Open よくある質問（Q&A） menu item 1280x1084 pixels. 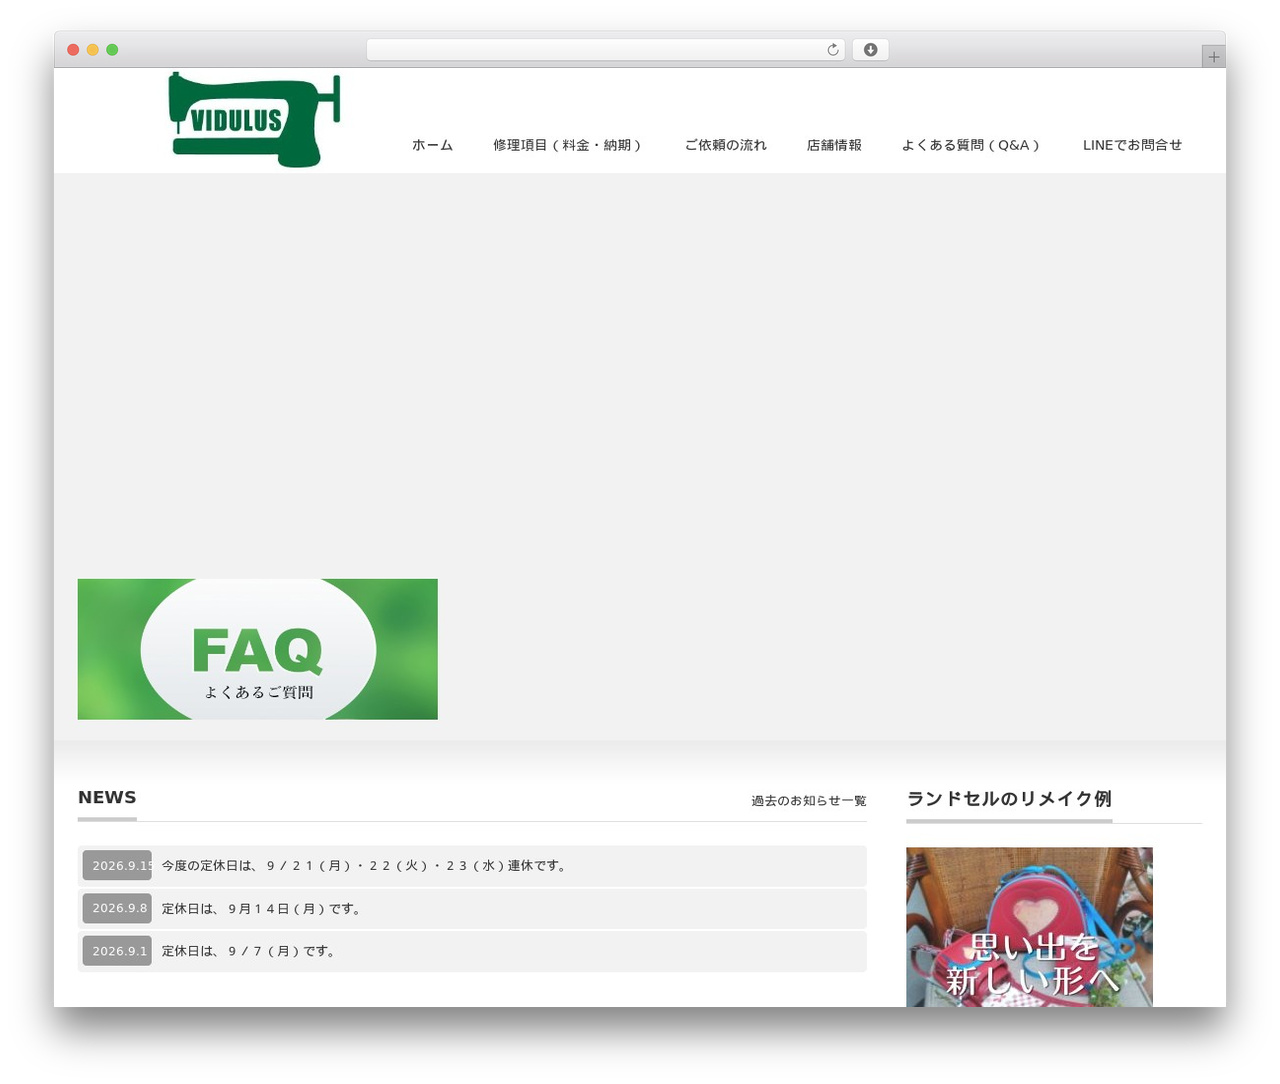(x=971, y=145)
